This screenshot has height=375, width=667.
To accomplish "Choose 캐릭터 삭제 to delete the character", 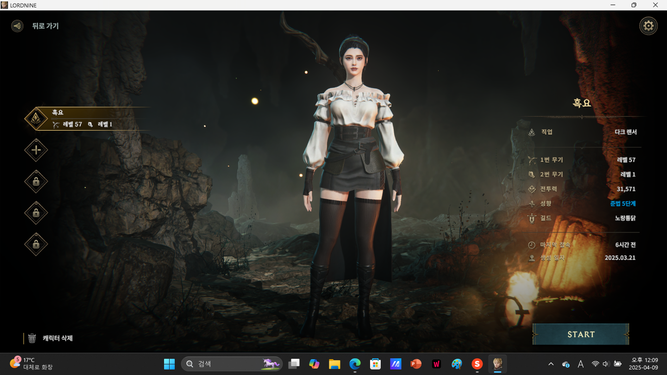I will pyautogui.click(x=57, y=338).
